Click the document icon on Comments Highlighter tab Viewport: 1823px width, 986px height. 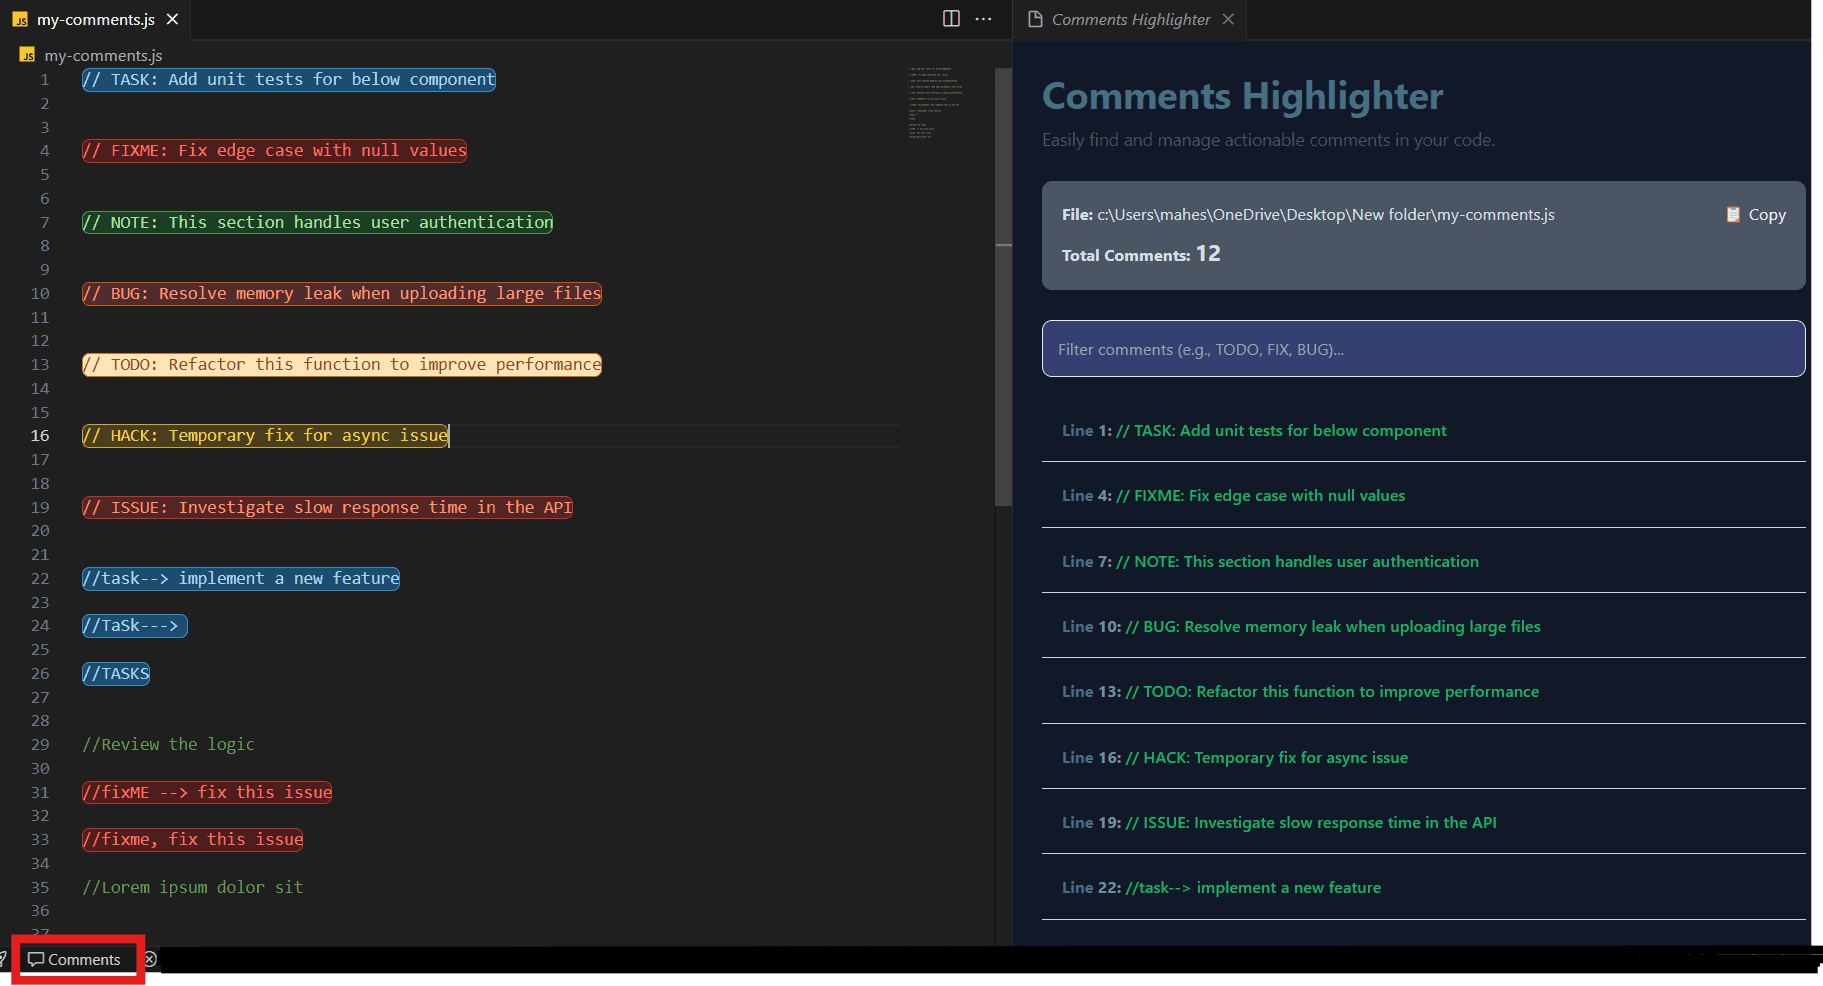tap(1037, 18)
